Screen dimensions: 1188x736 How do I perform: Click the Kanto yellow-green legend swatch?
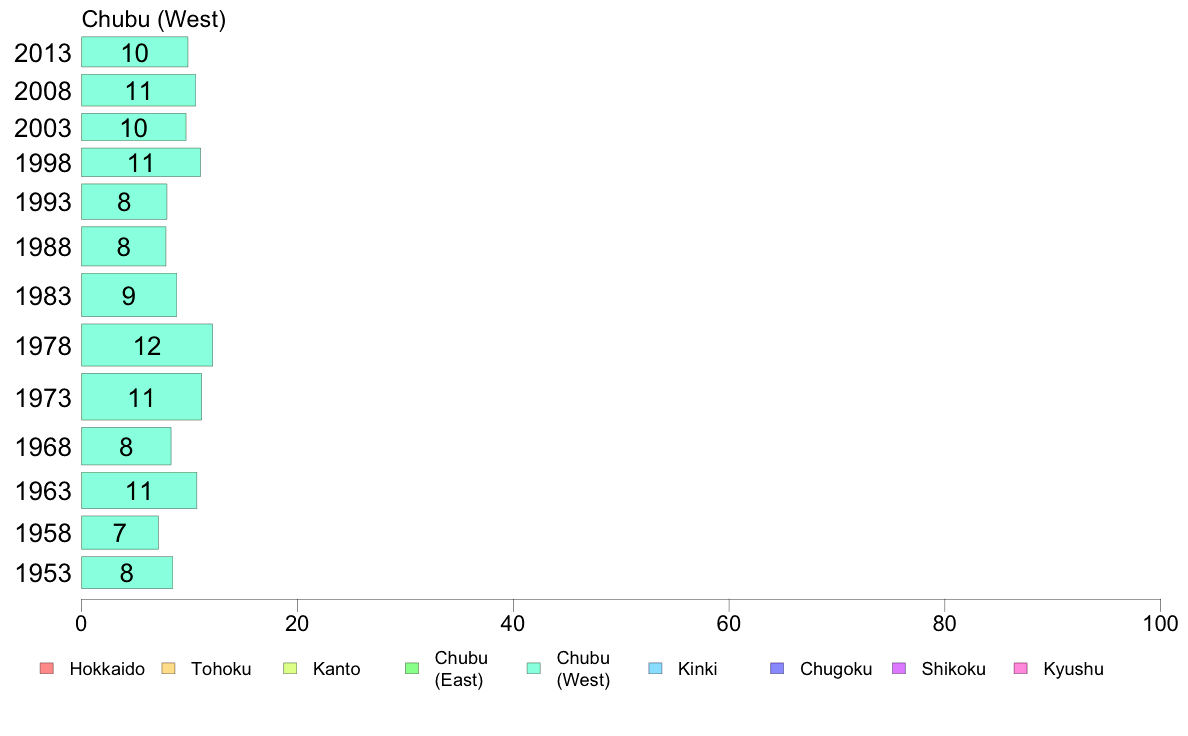(x=290, y=669)
